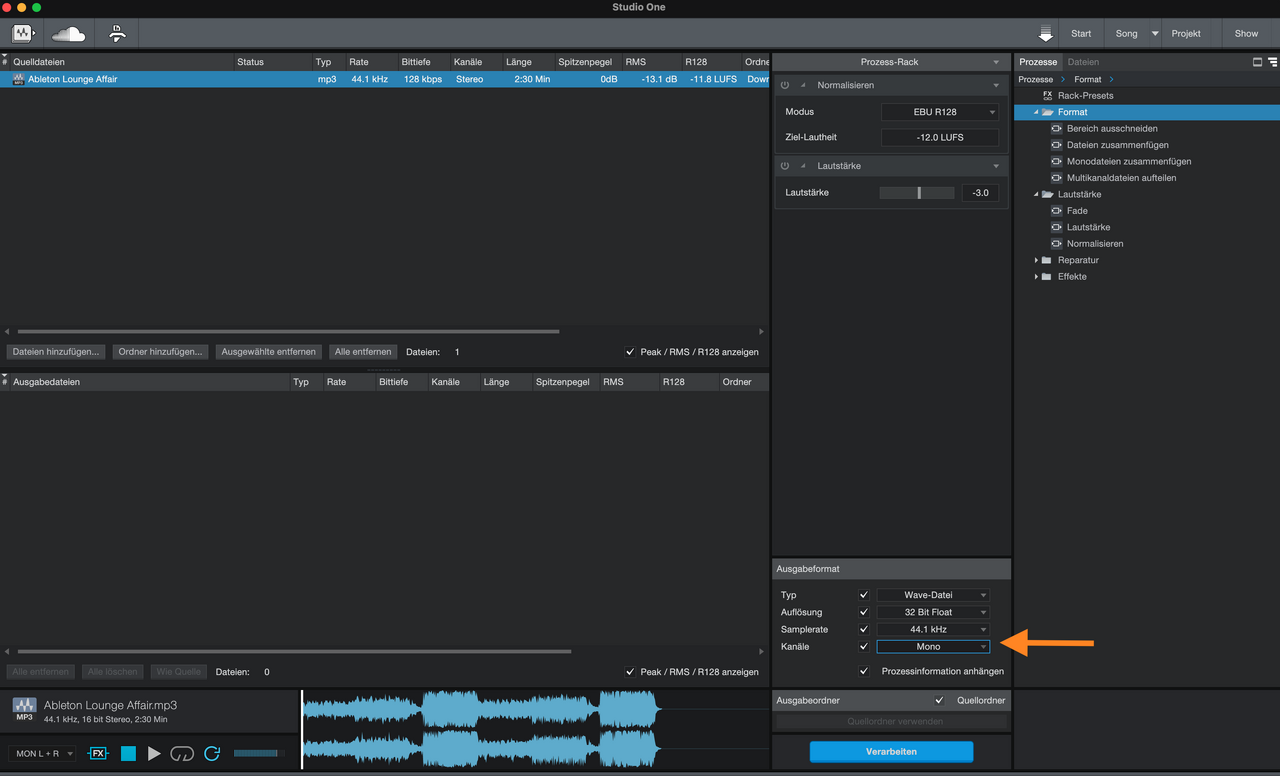Uncheck the Kanäle checkbox

coord(864,647)
